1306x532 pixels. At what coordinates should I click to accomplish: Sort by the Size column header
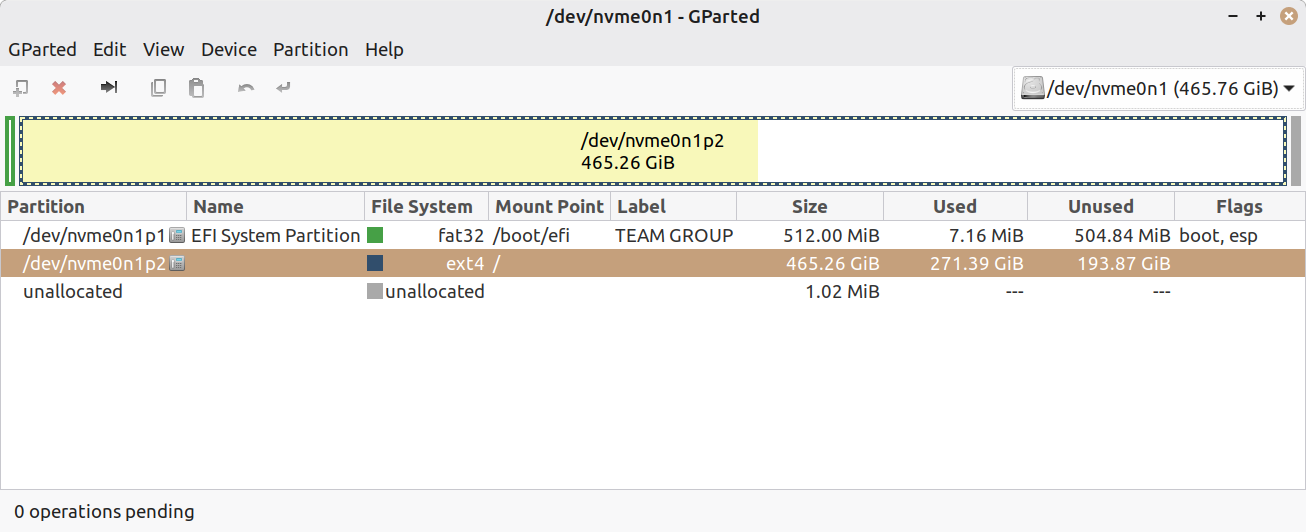[x=809, y=207]
